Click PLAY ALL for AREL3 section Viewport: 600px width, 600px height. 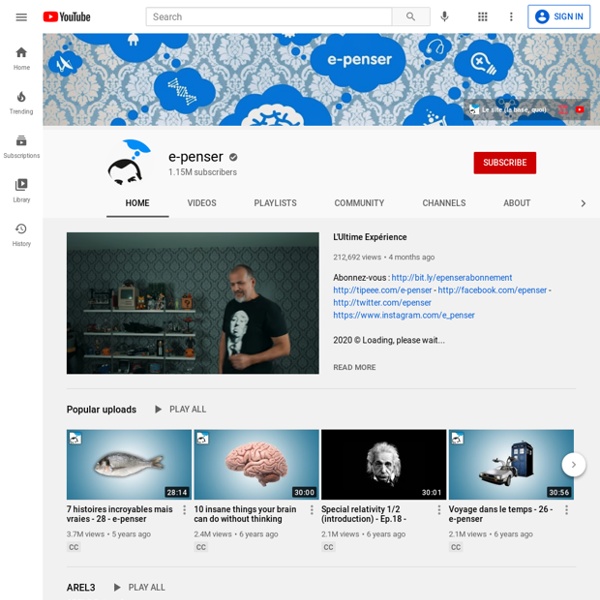(x=140, y=587)
